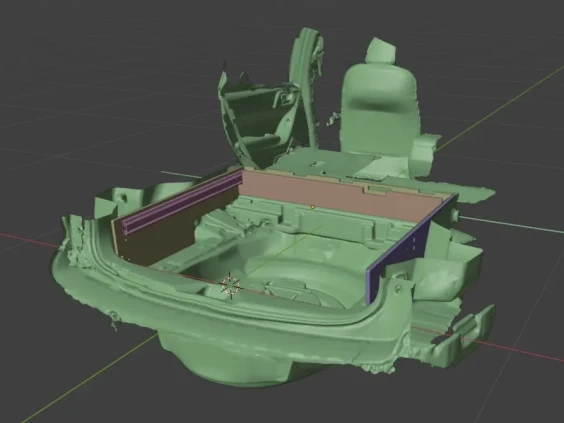Select the car seat headrest mesh

381,53
